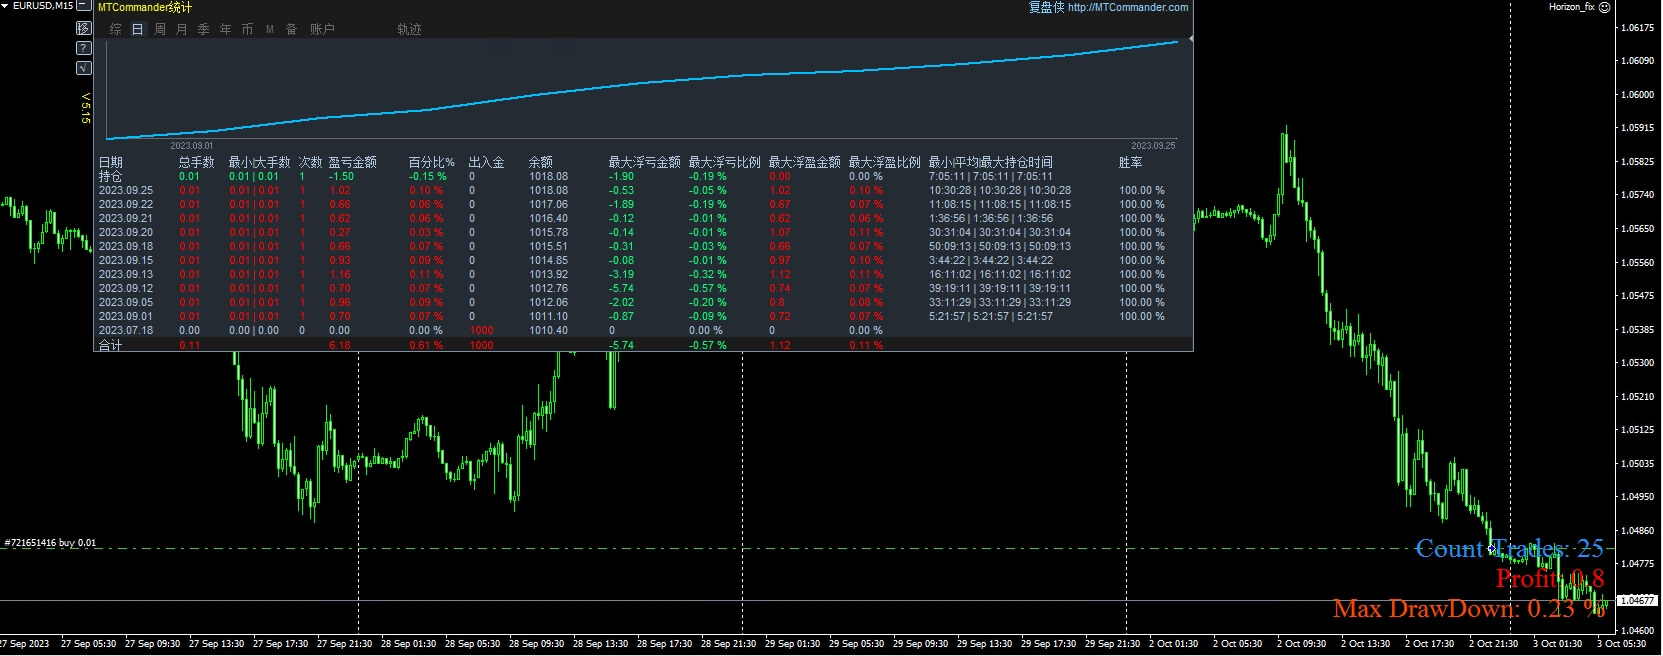The width and height of the screenshot is (1663, 656).
Task: Click the small arrow at equity curve end
Action: pyautogui.click(x=1190, y=39)
